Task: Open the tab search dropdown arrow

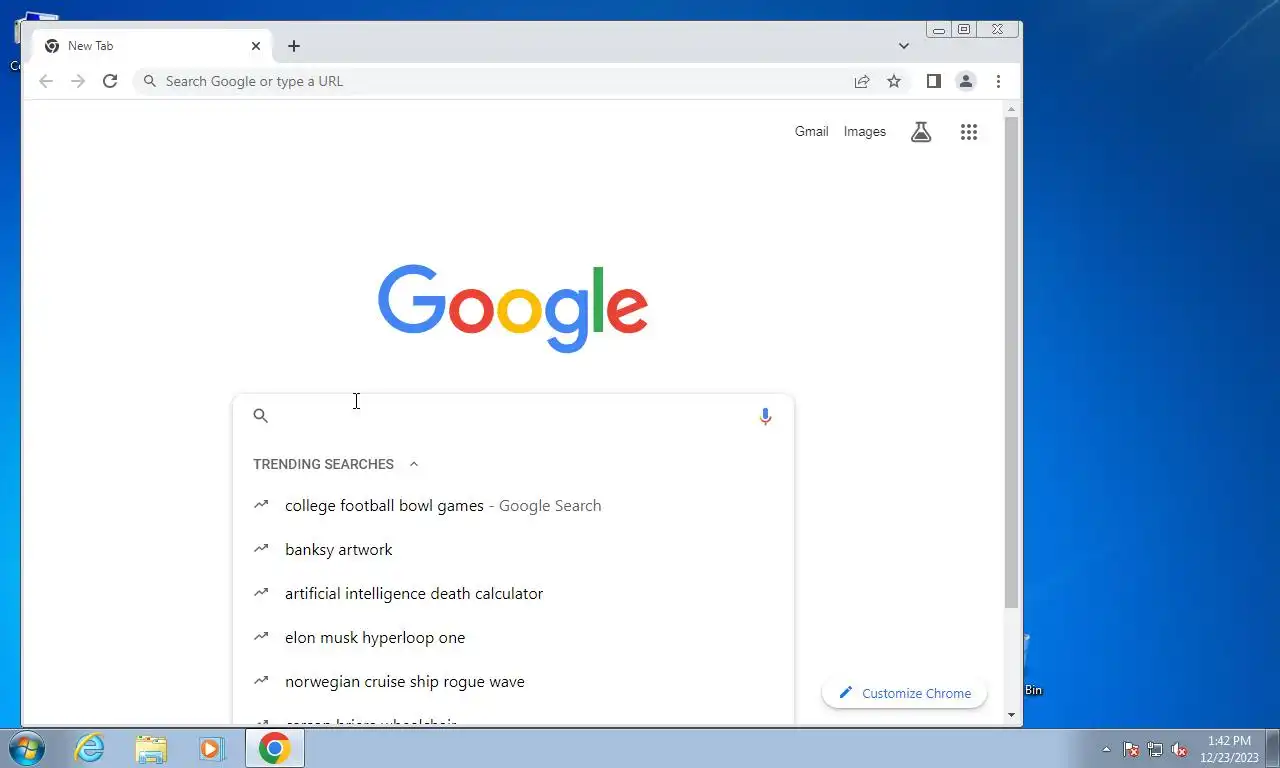Action: [904, 46]
